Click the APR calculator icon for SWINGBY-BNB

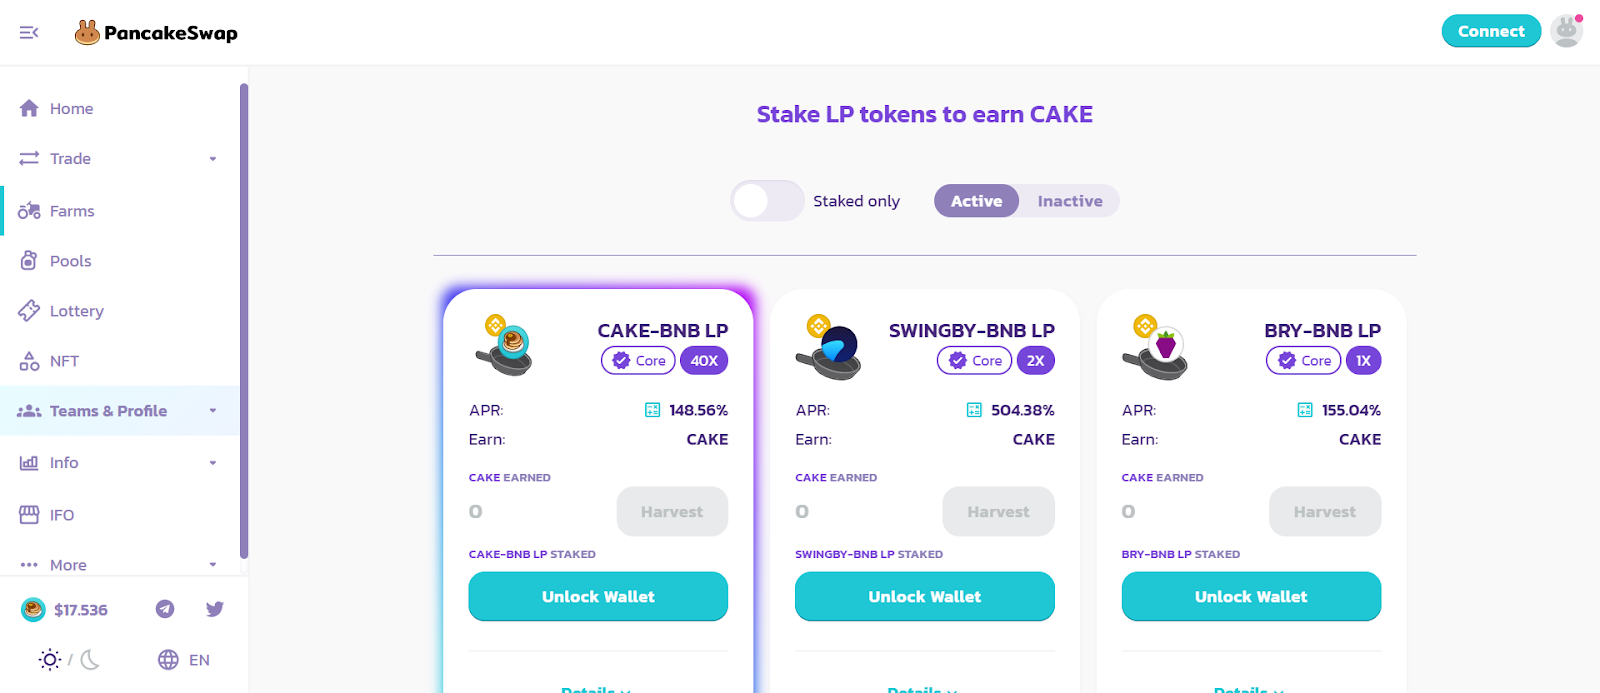pos(974,410)
